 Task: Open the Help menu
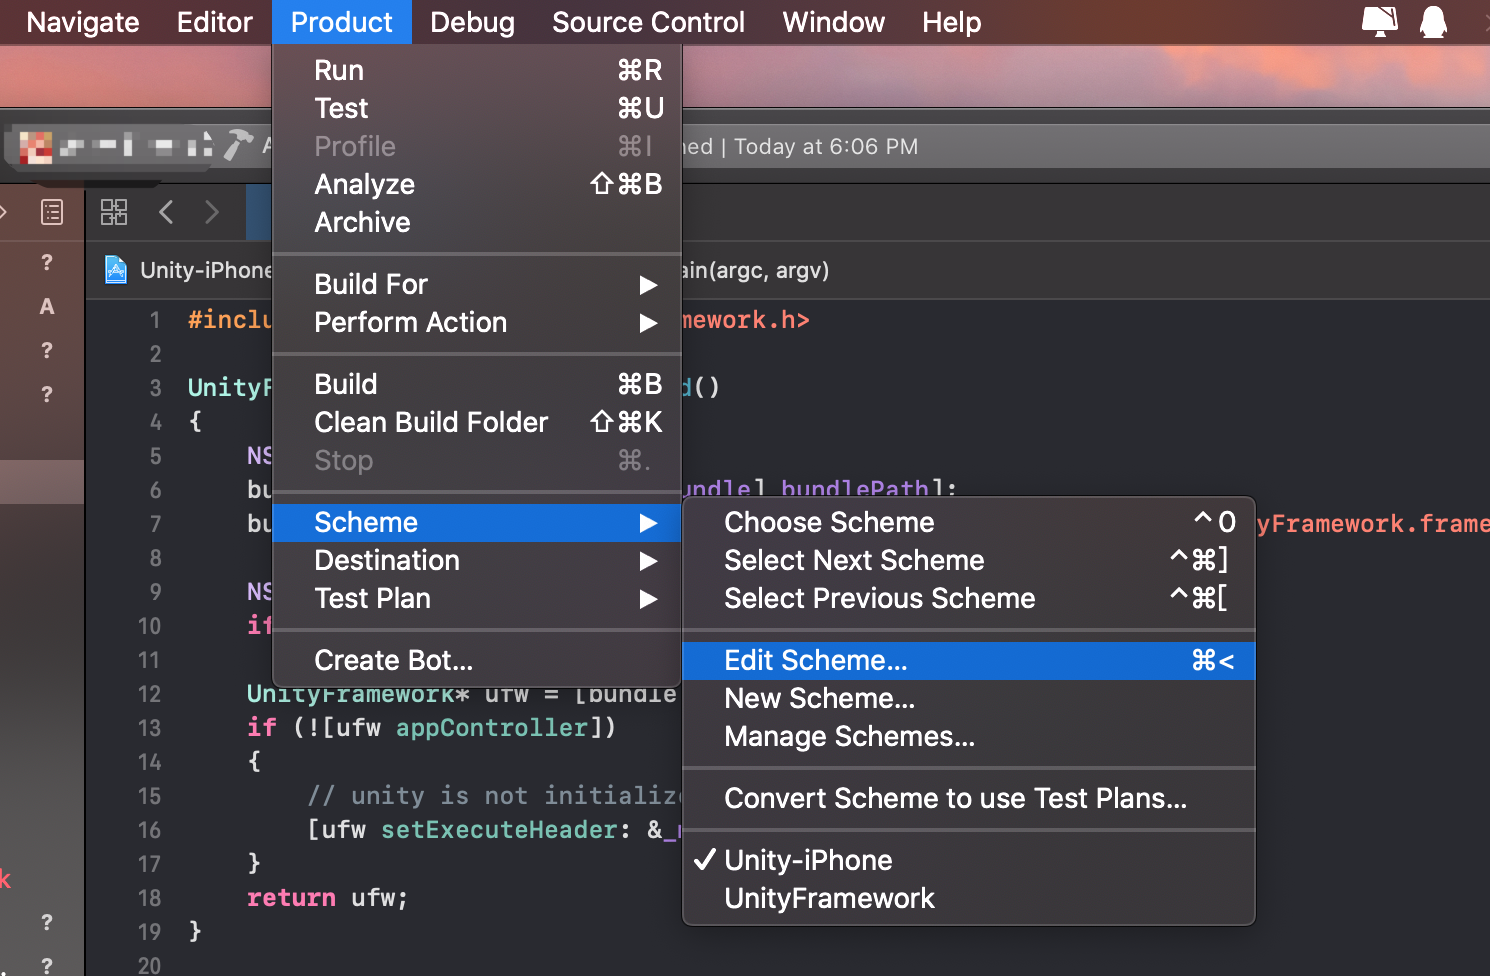[x=951, y=22]
